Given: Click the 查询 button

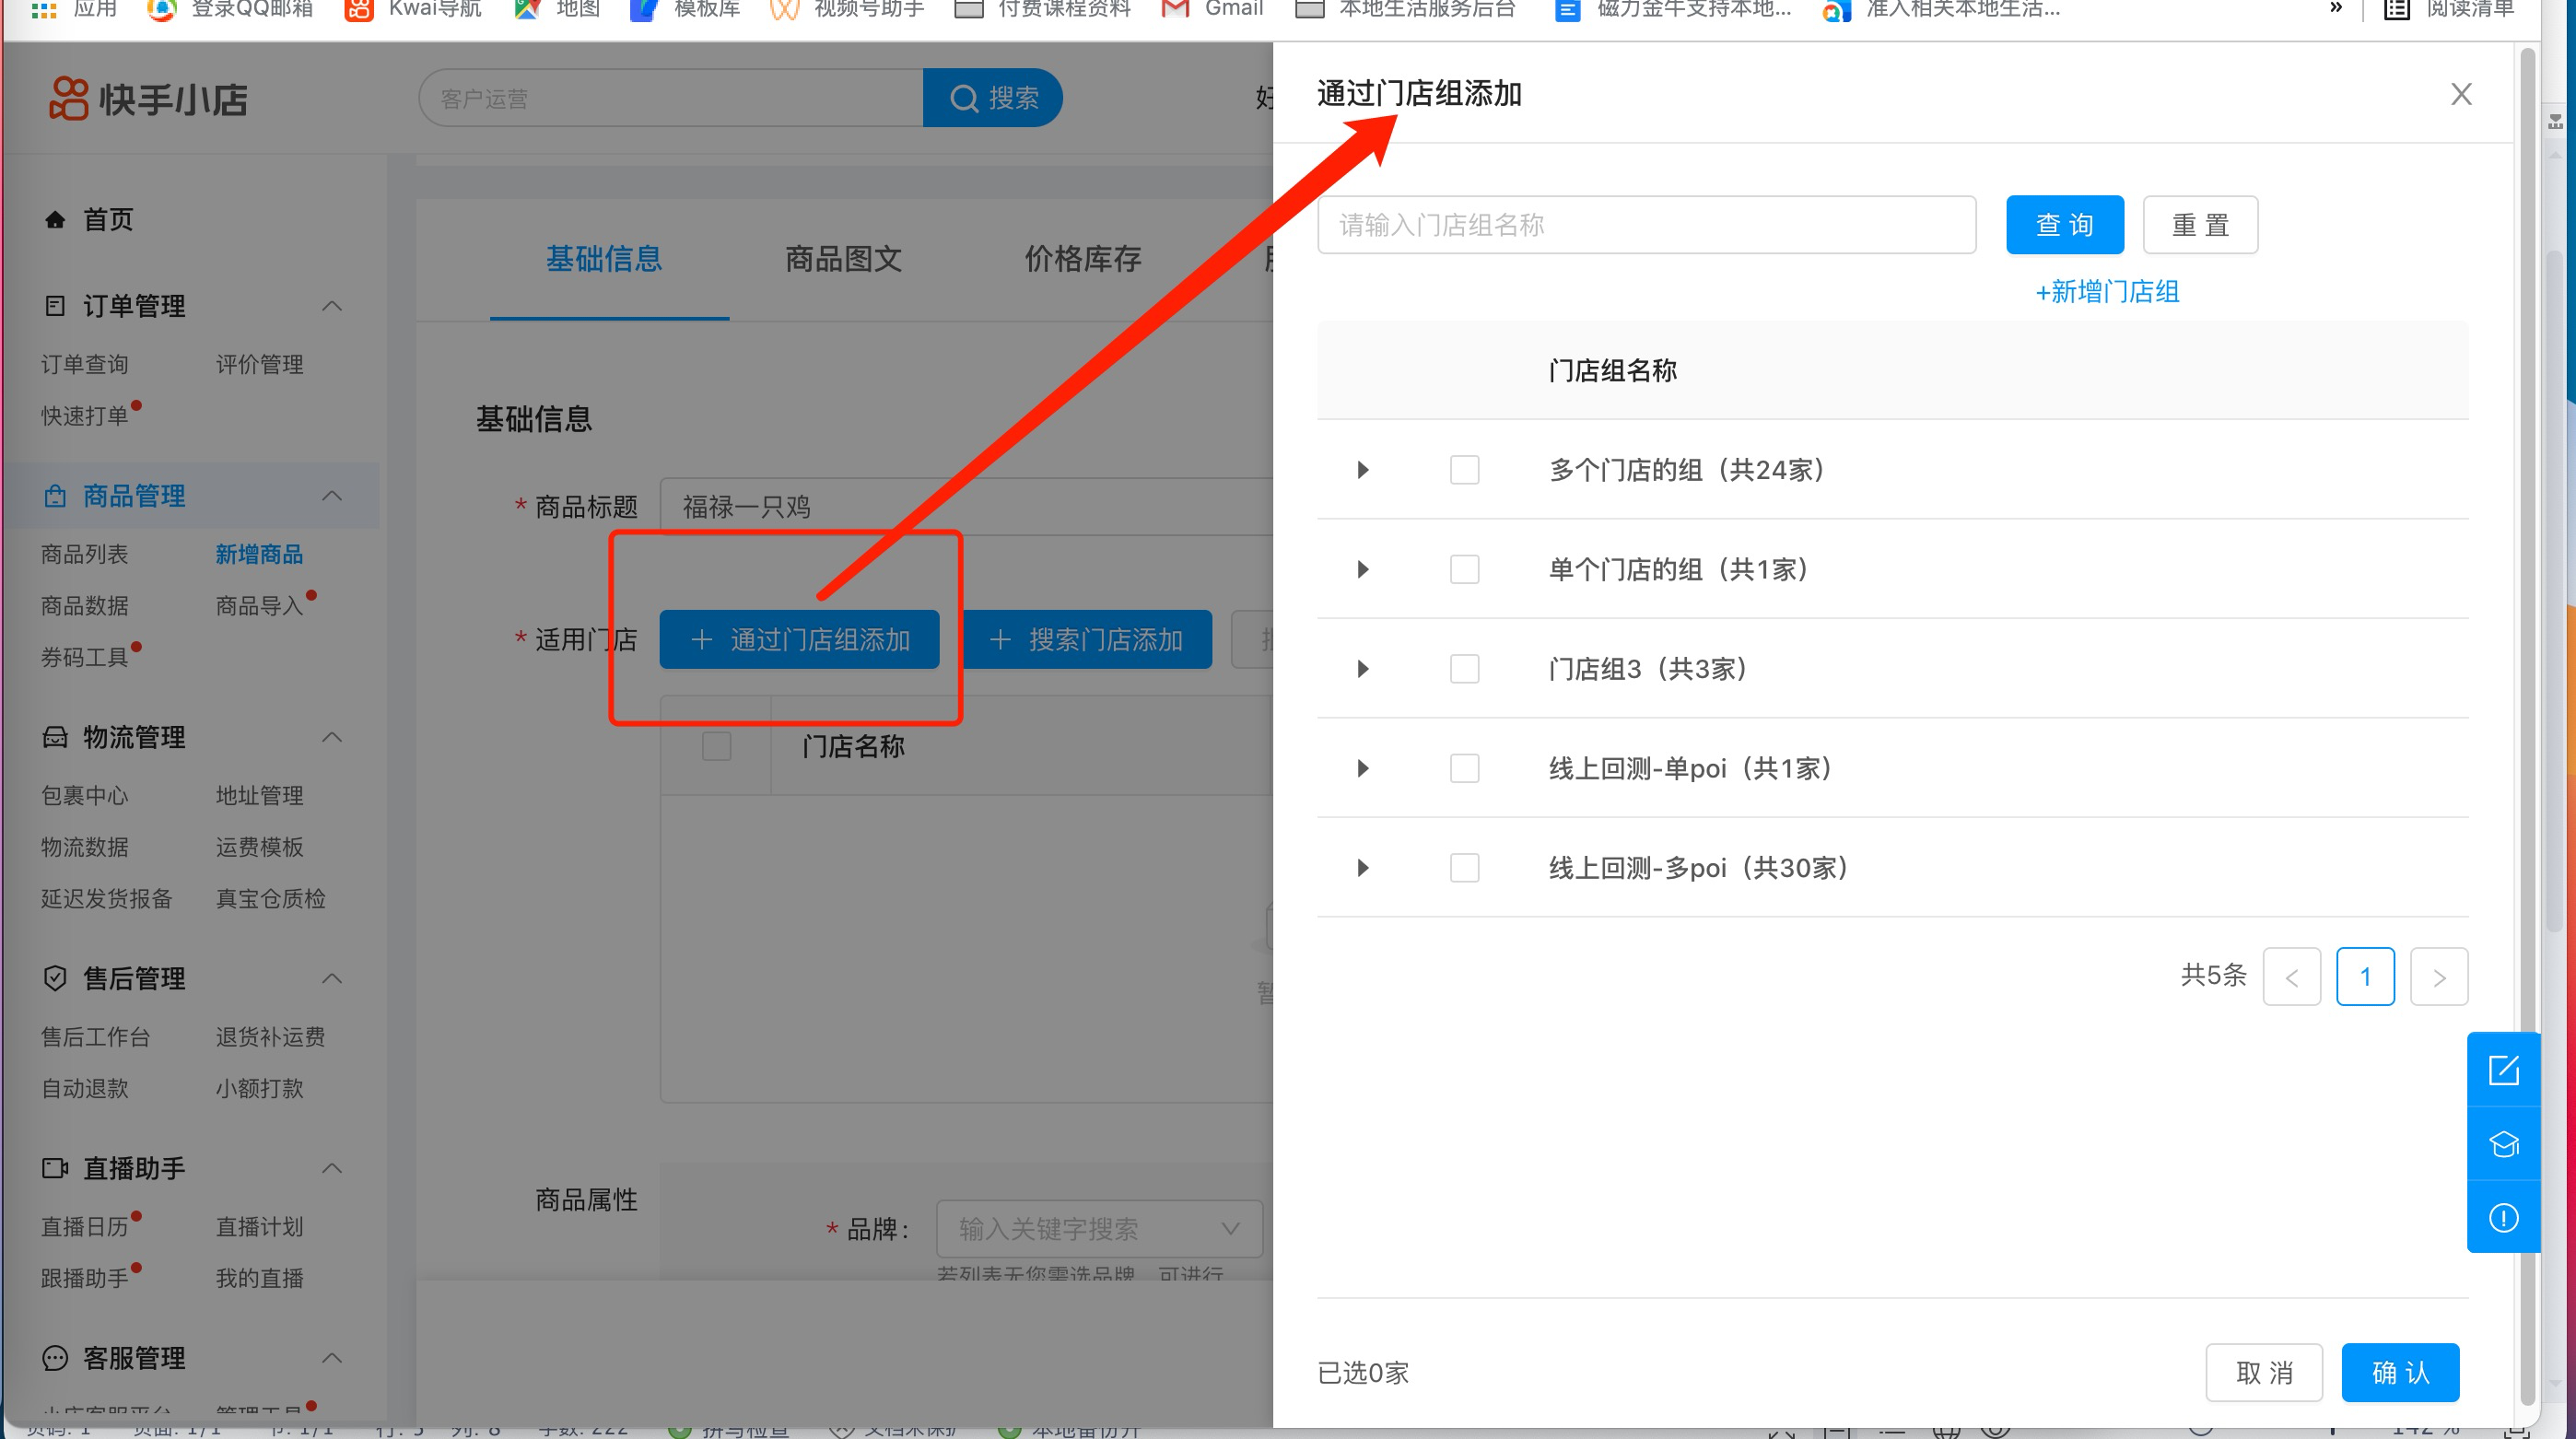Looking at the screenshot, I should coord(2065,225).
